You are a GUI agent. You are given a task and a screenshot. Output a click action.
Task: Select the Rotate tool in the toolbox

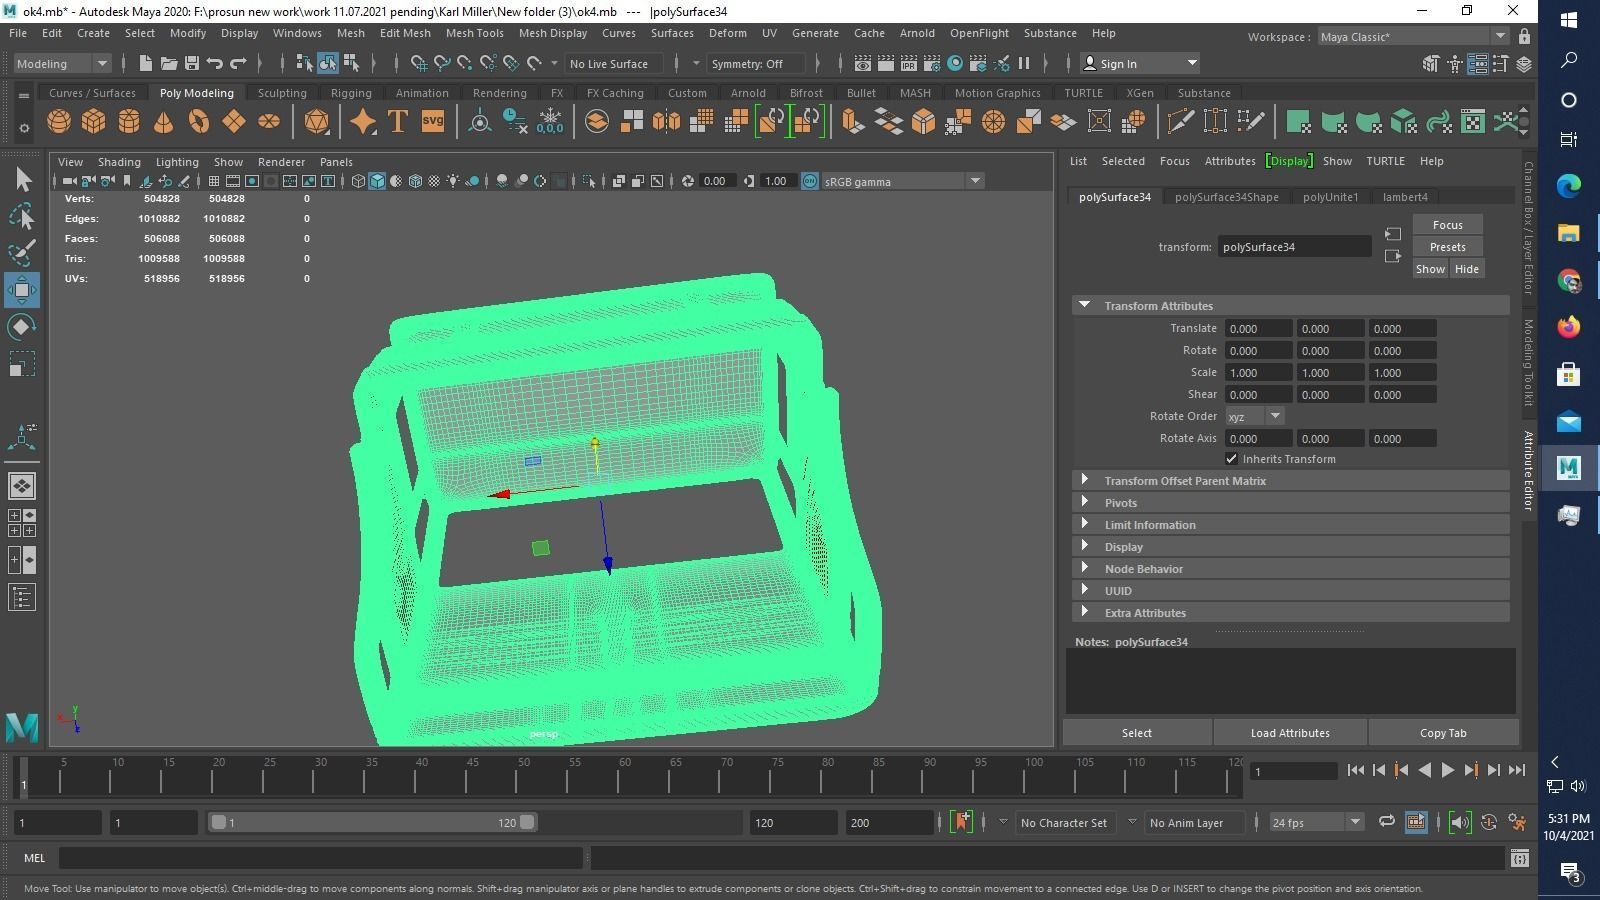pos(22,327)
